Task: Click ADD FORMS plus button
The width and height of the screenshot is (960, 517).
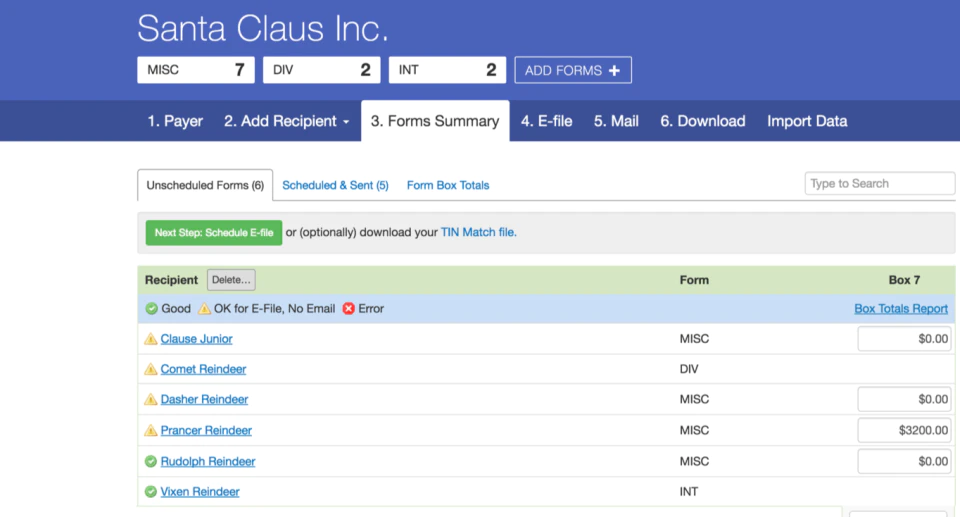Action: 572,70
